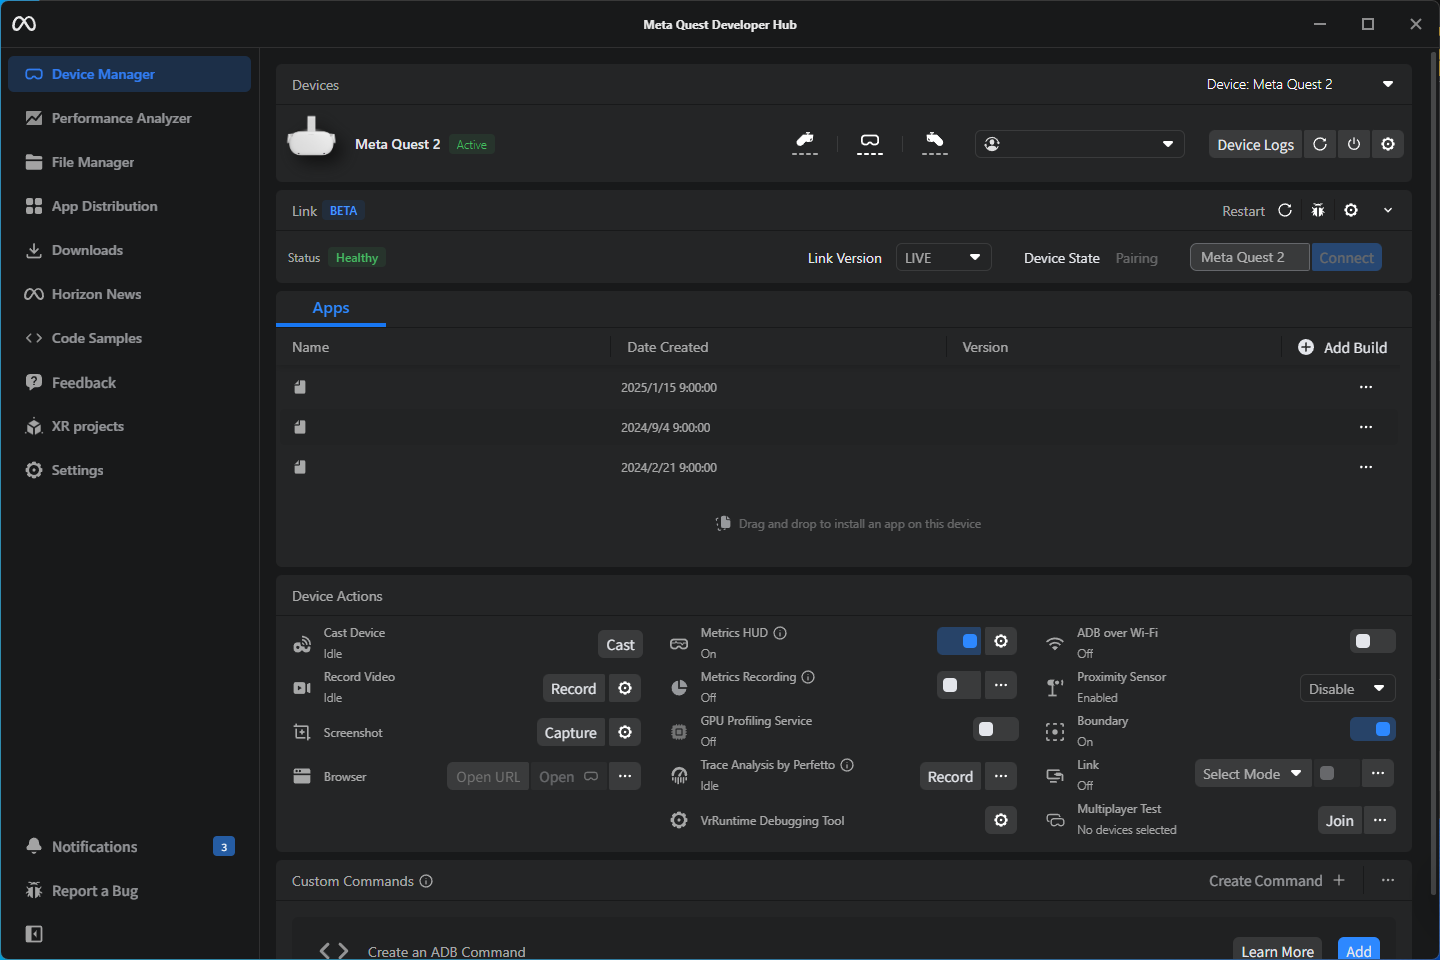Click the Capture screenshot button

pos(570,733)
